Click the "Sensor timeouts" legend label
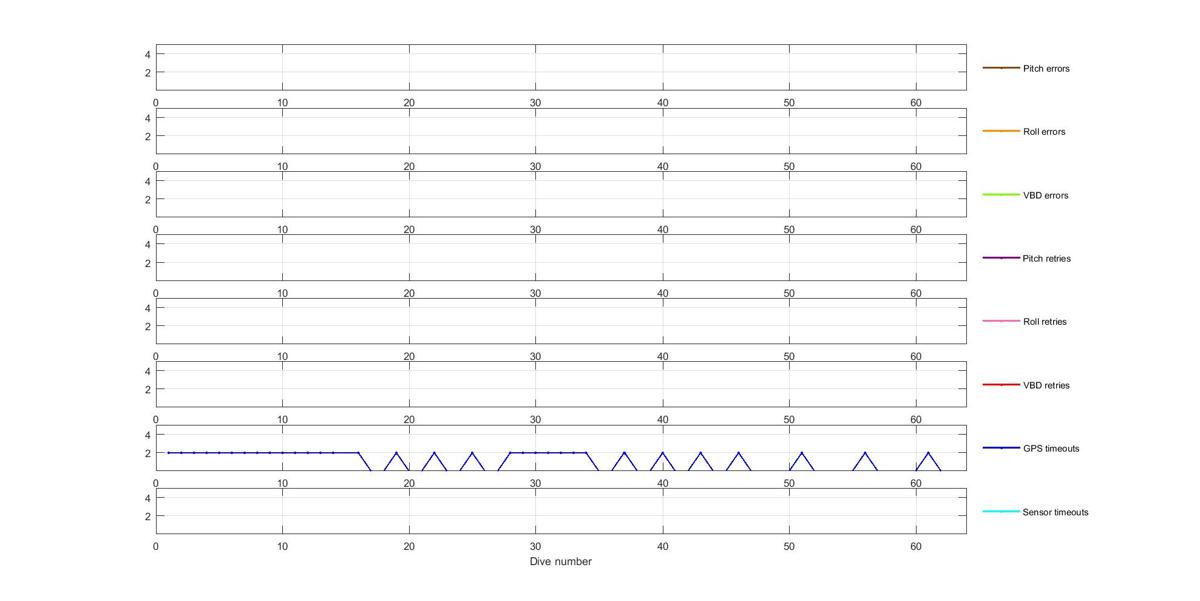This screenshot has height=601, width=1200. (1055, 512)
